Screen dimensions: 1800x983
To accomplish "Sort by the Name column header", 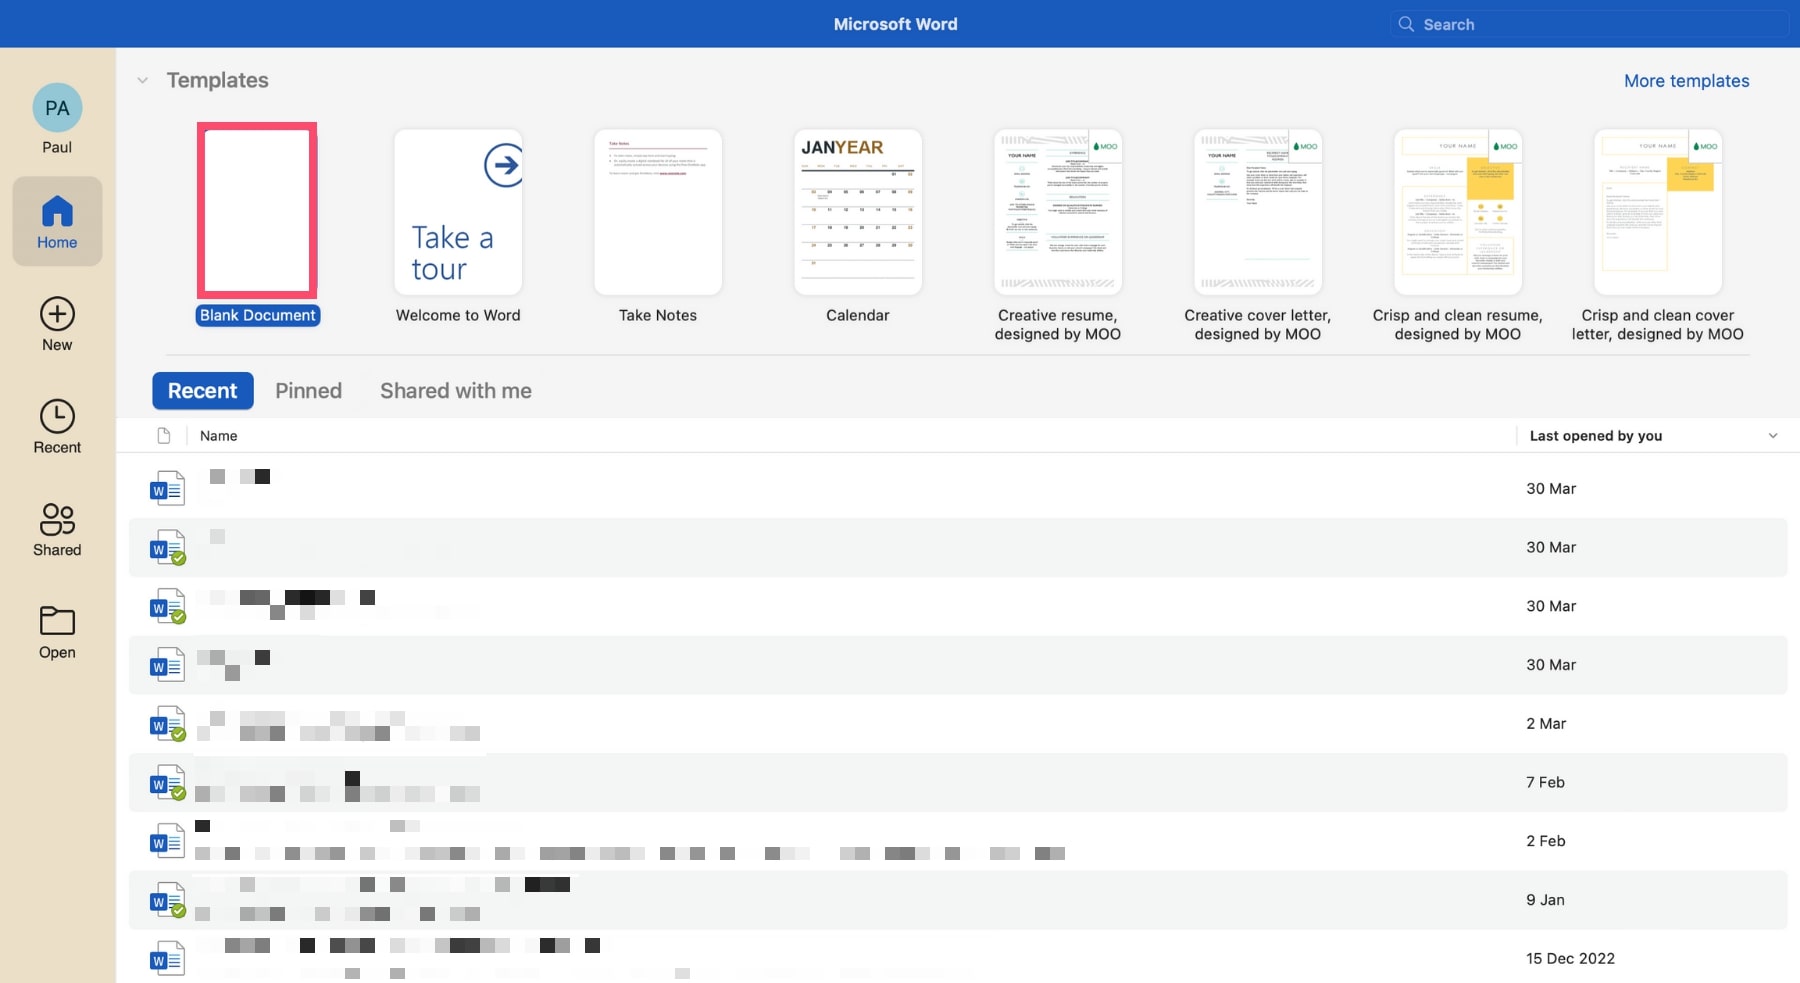I will [218, 436].
